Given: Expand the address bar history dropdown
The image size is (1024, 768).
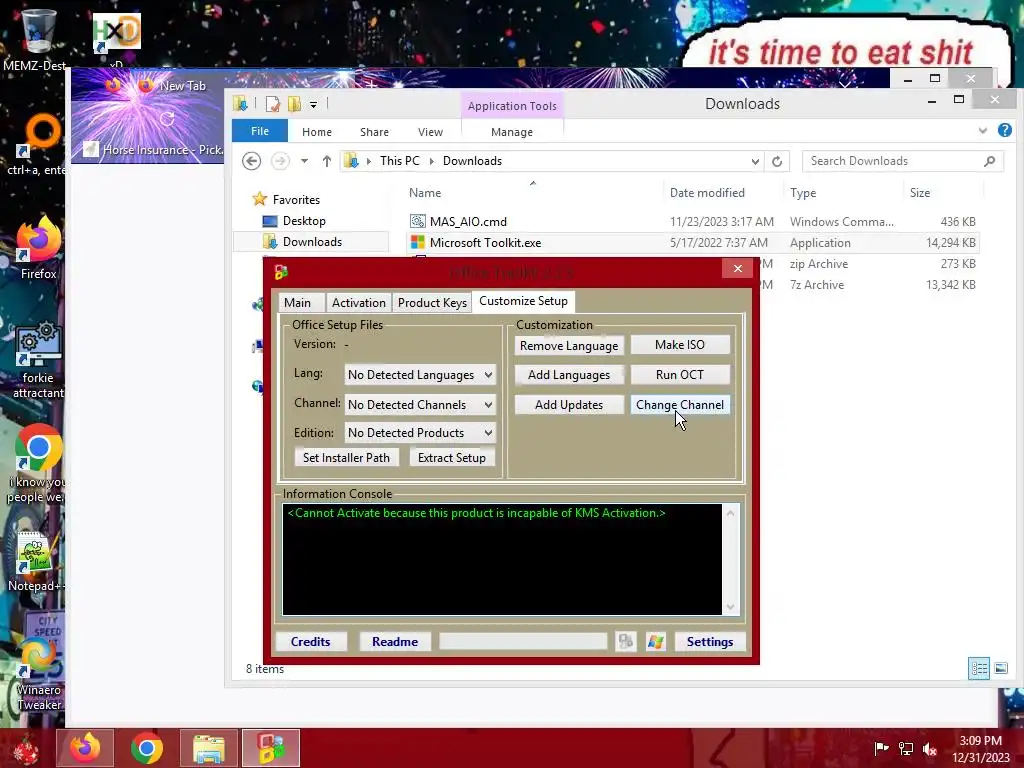Looking at the screenshot, I should pos(755,161).
